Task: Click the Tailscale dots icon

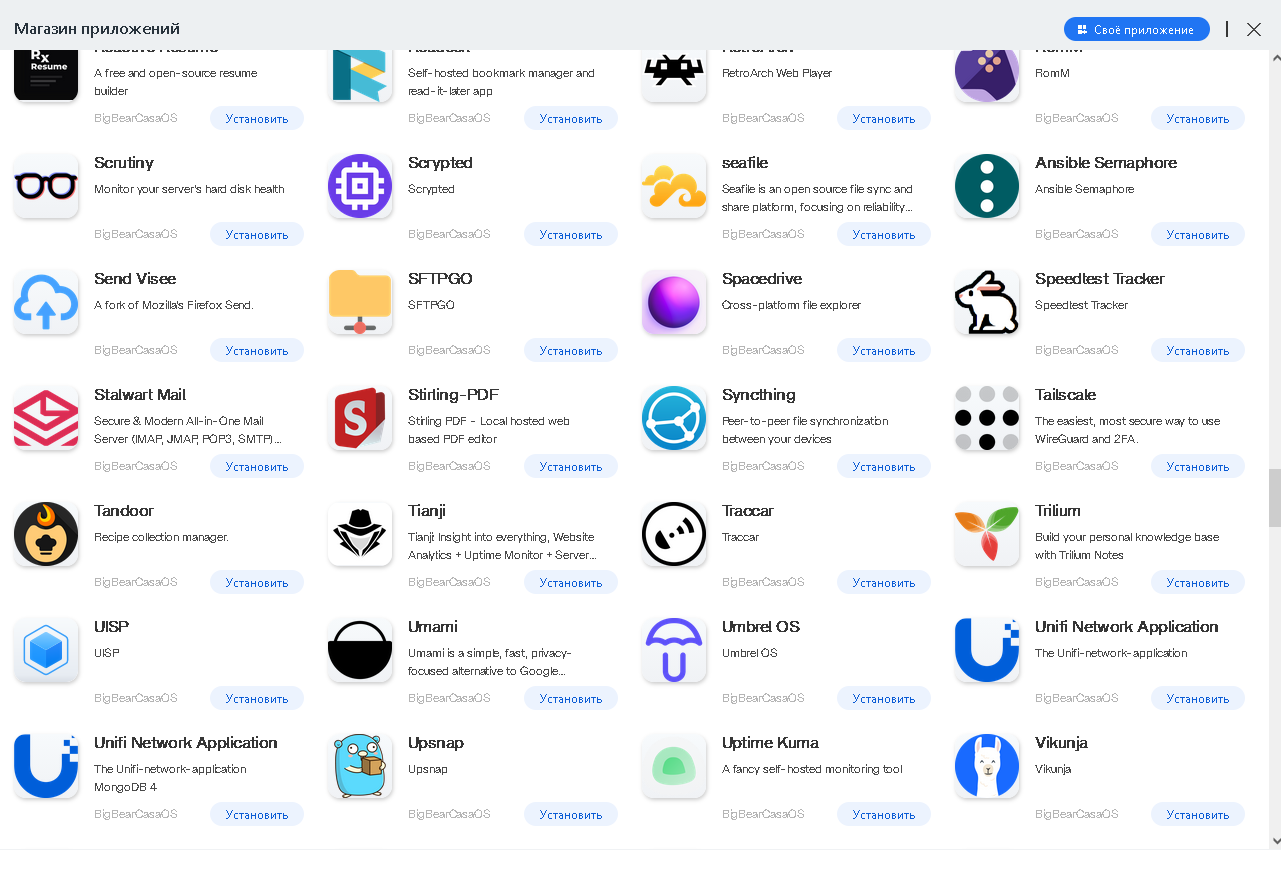Action: [x=987, y=418]
